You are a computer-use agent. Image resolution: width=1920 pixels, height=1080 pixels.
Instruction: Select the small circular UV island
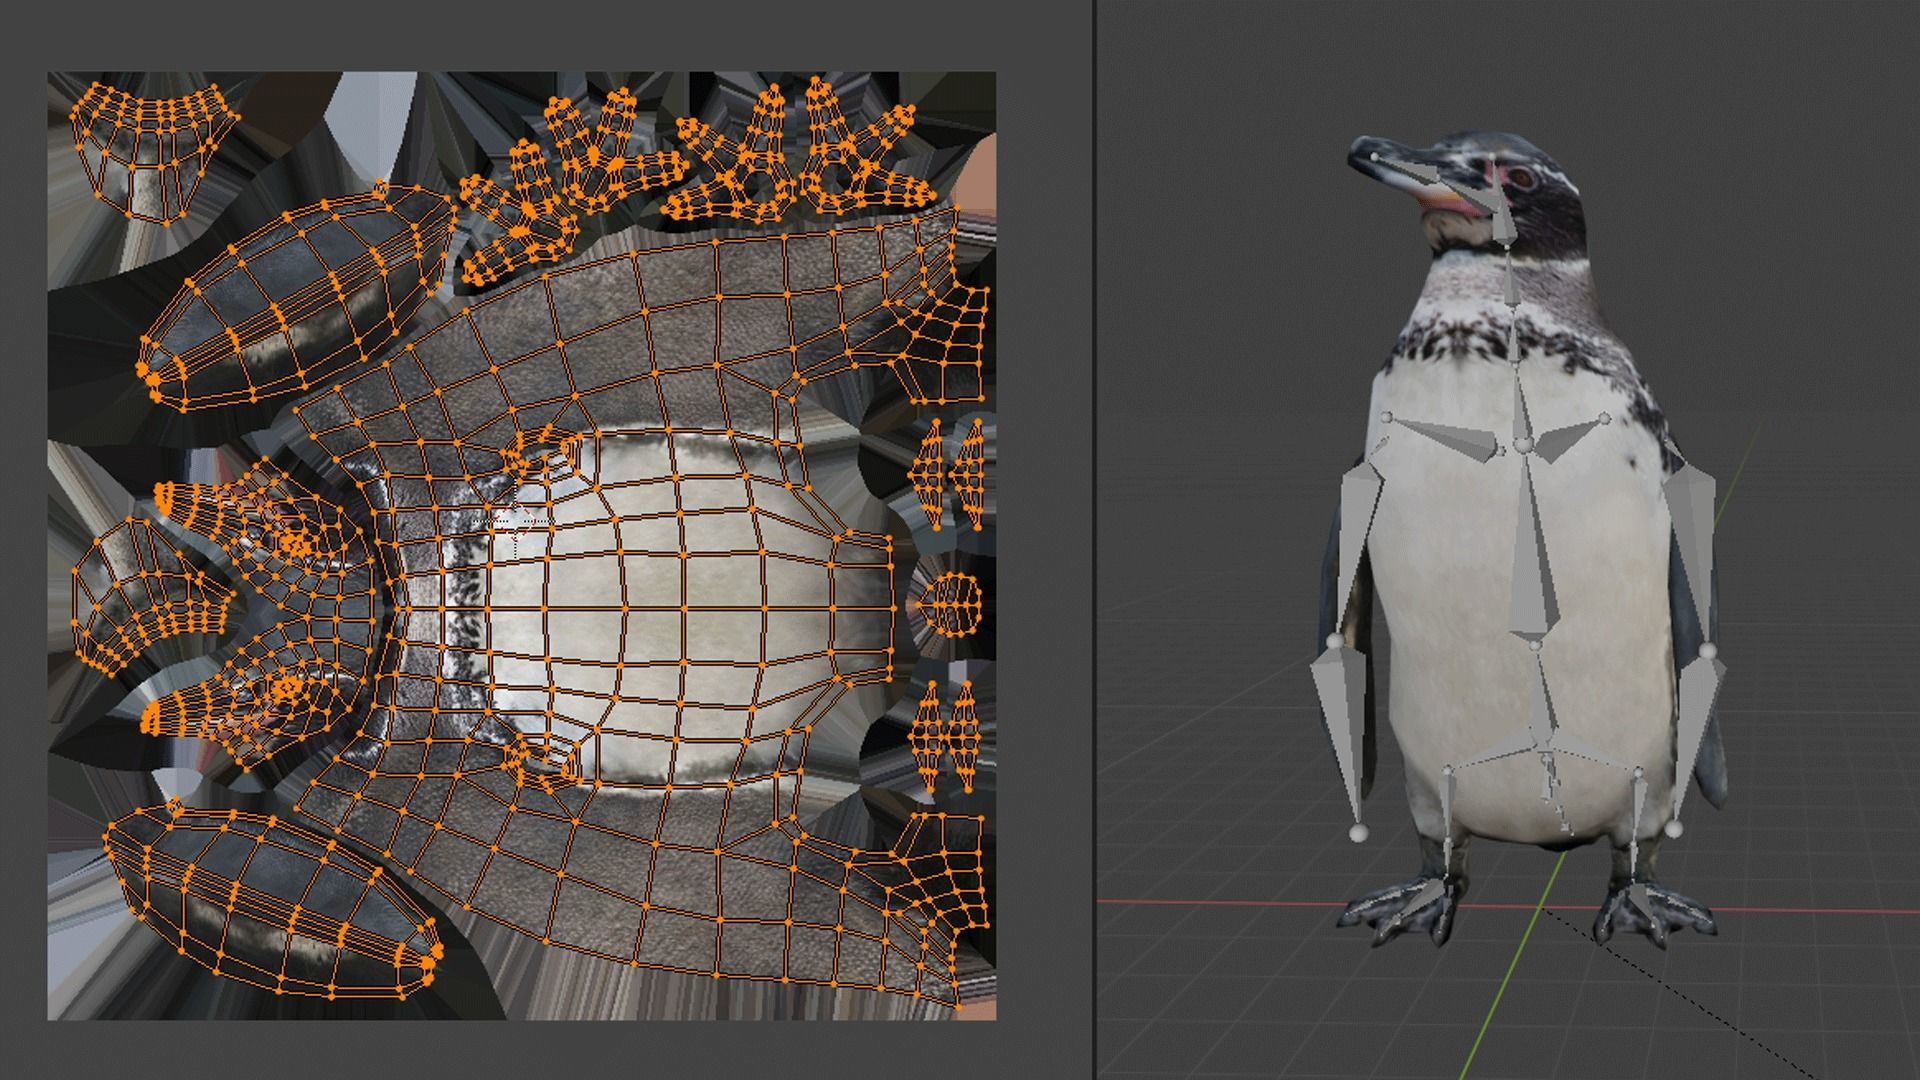tap(951, 603)
